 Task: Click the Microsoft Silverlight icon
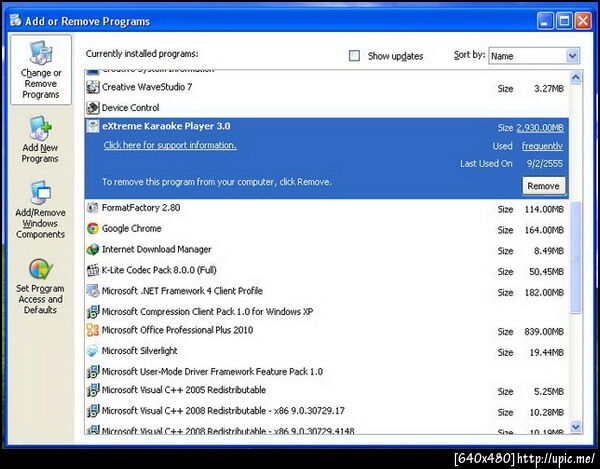(93, 351)
